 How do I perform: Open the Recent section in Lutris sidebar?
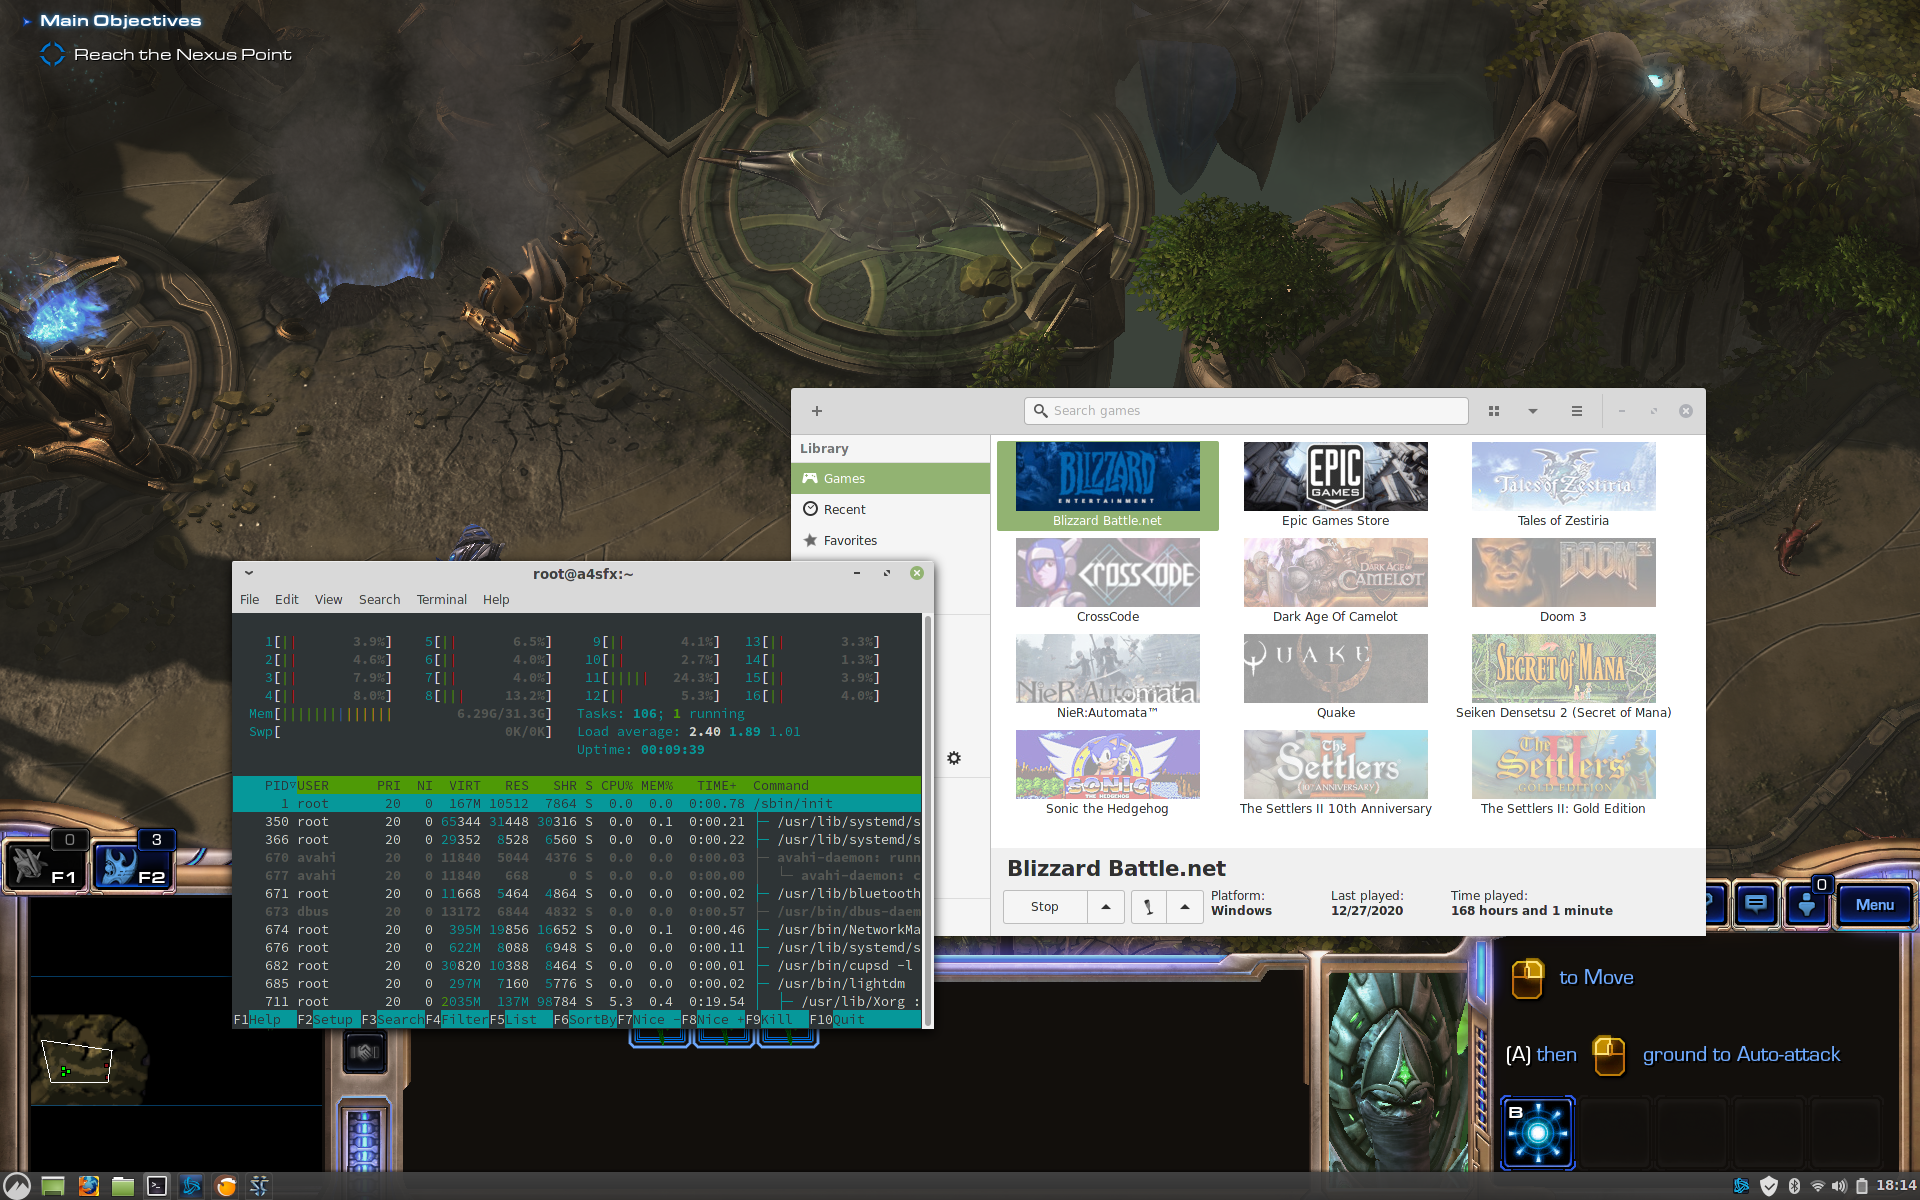point(844,509)
